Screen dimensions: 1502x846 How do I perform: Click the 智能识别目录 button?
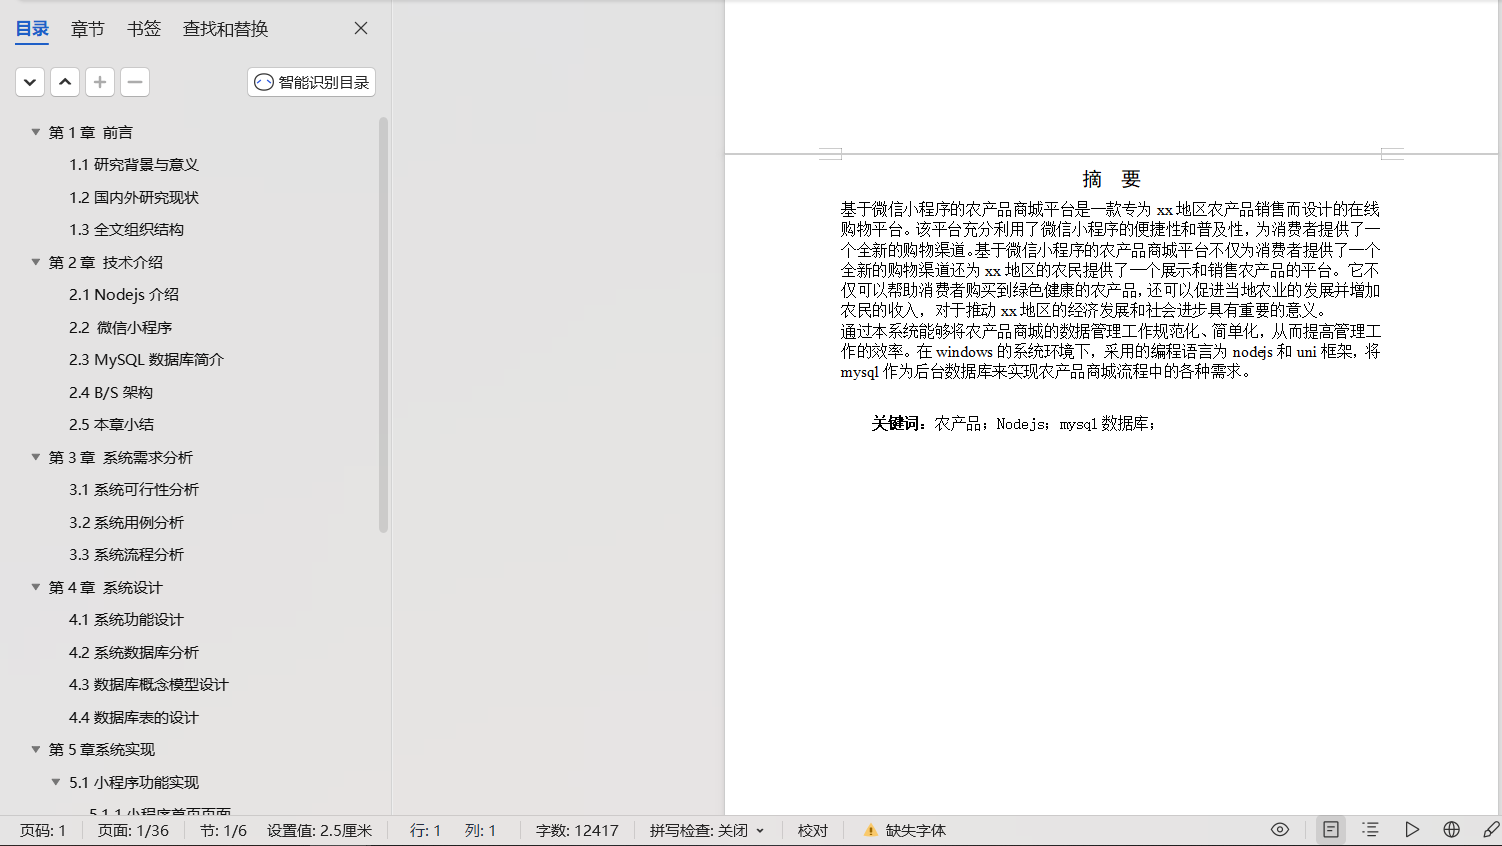click(311, 82)
